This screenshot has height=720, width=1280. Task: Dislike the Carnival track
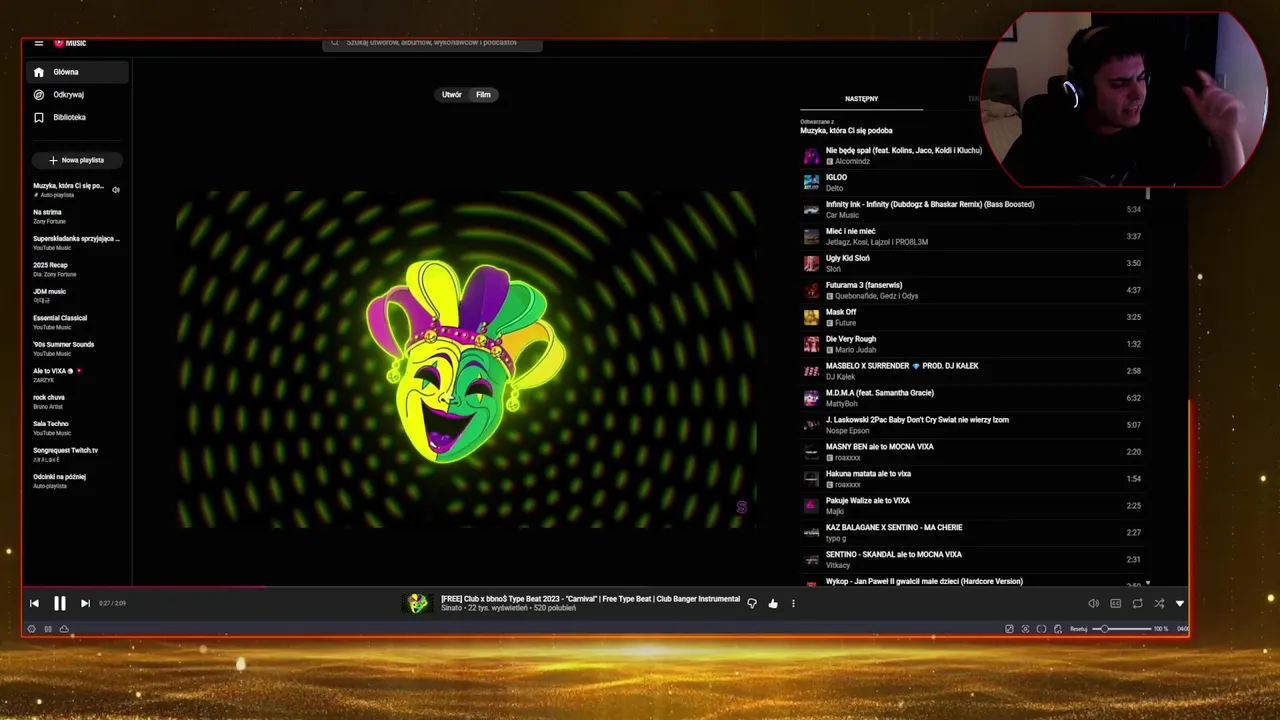(x=752, y=603)
